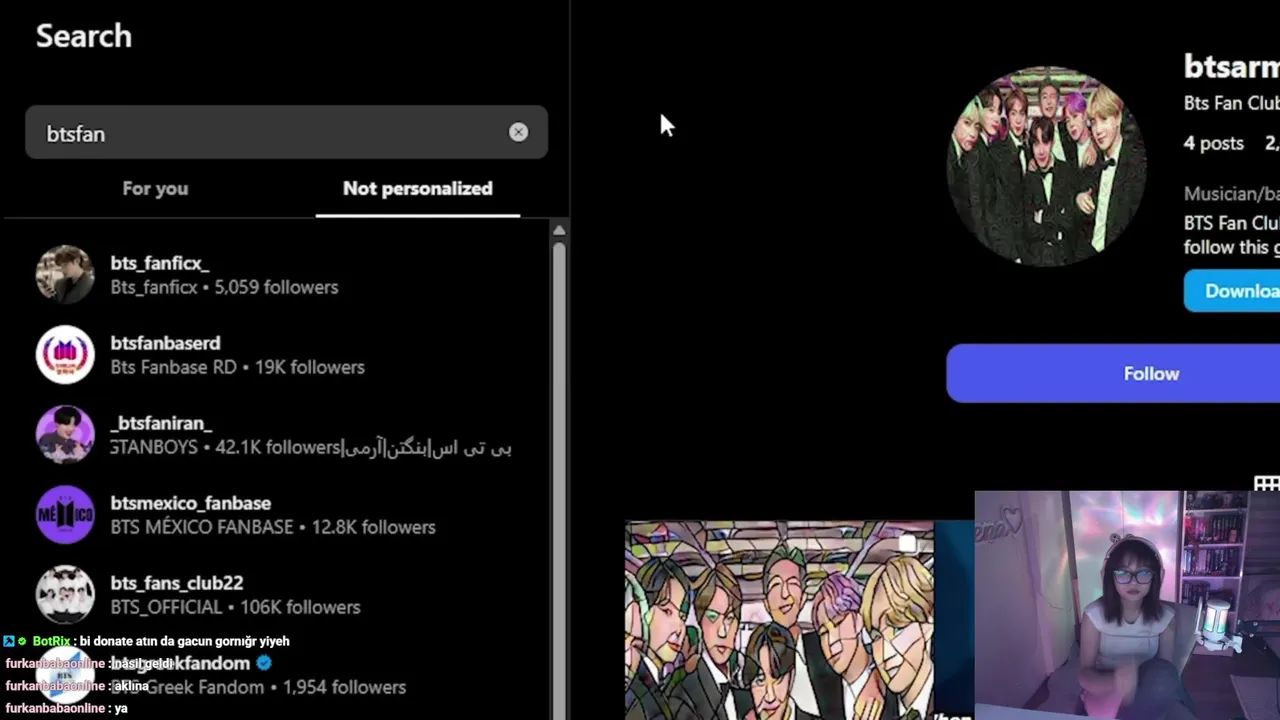Select username _btsfaniran_

[x=161, y=423]
